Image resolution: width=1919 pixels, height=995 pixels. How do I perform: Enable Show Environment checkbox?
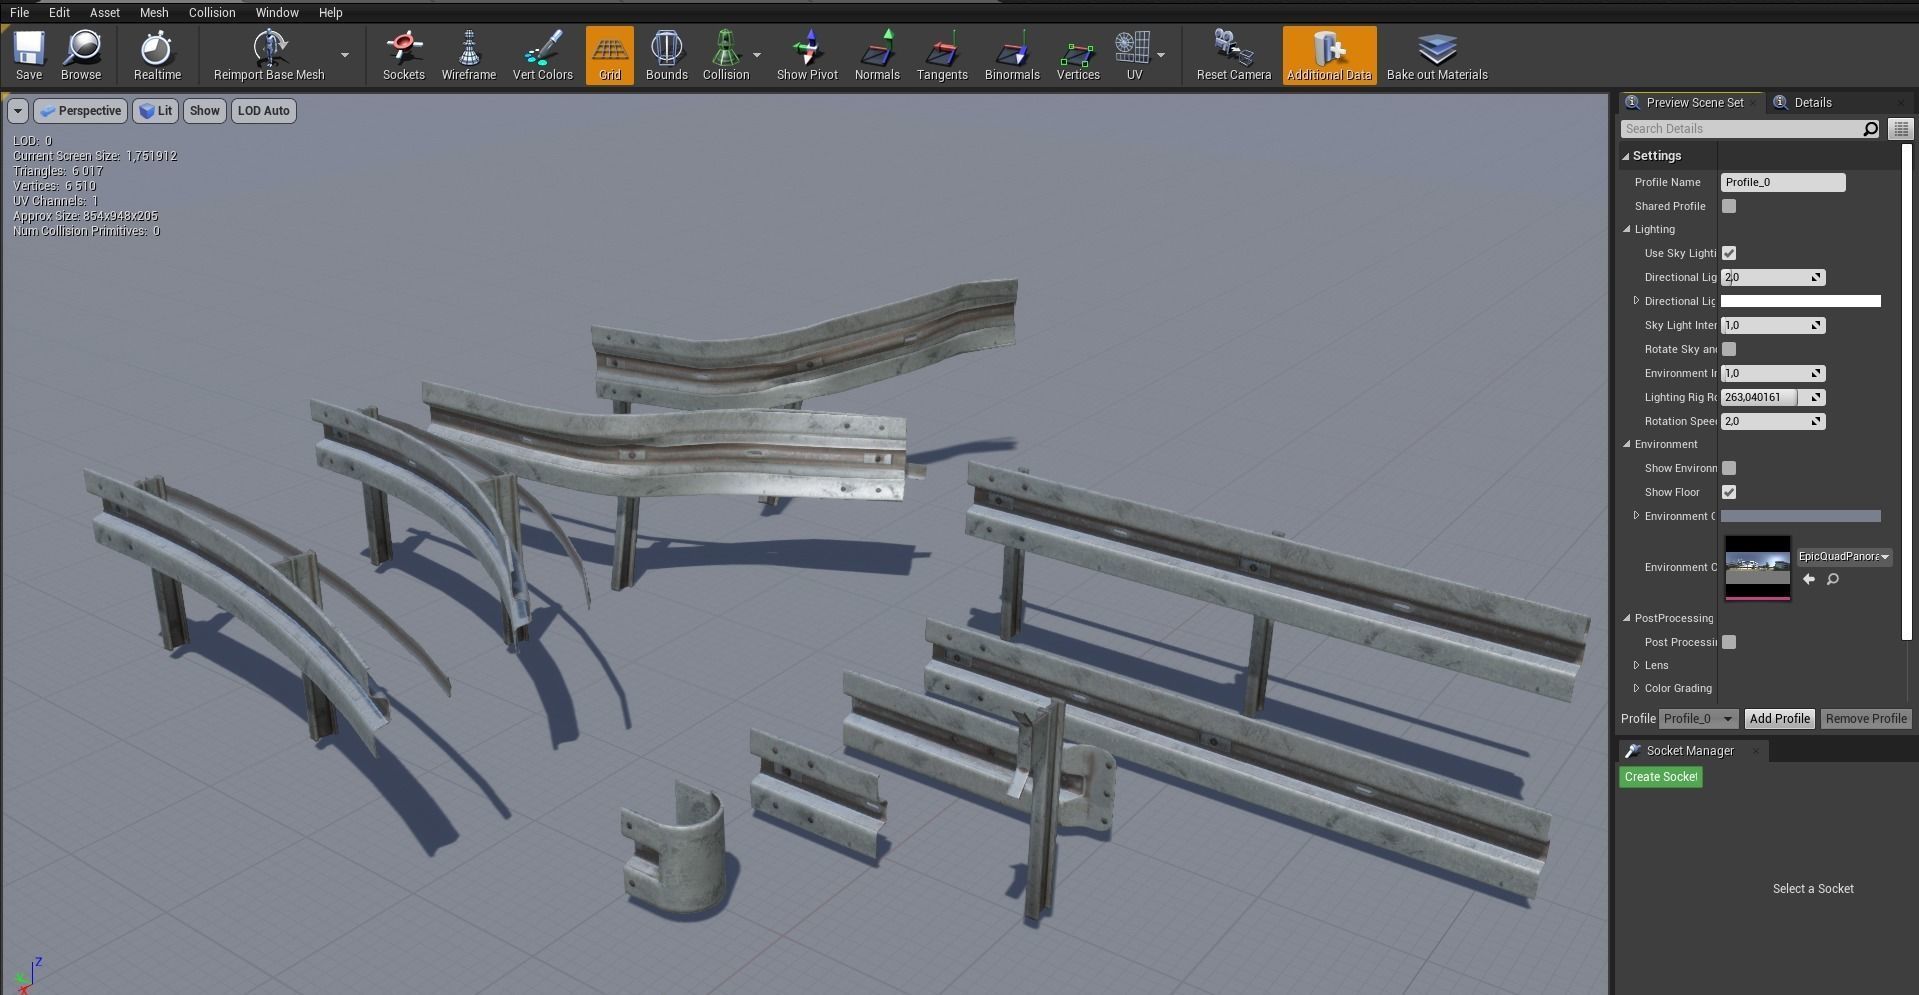tap(1729, 468)
